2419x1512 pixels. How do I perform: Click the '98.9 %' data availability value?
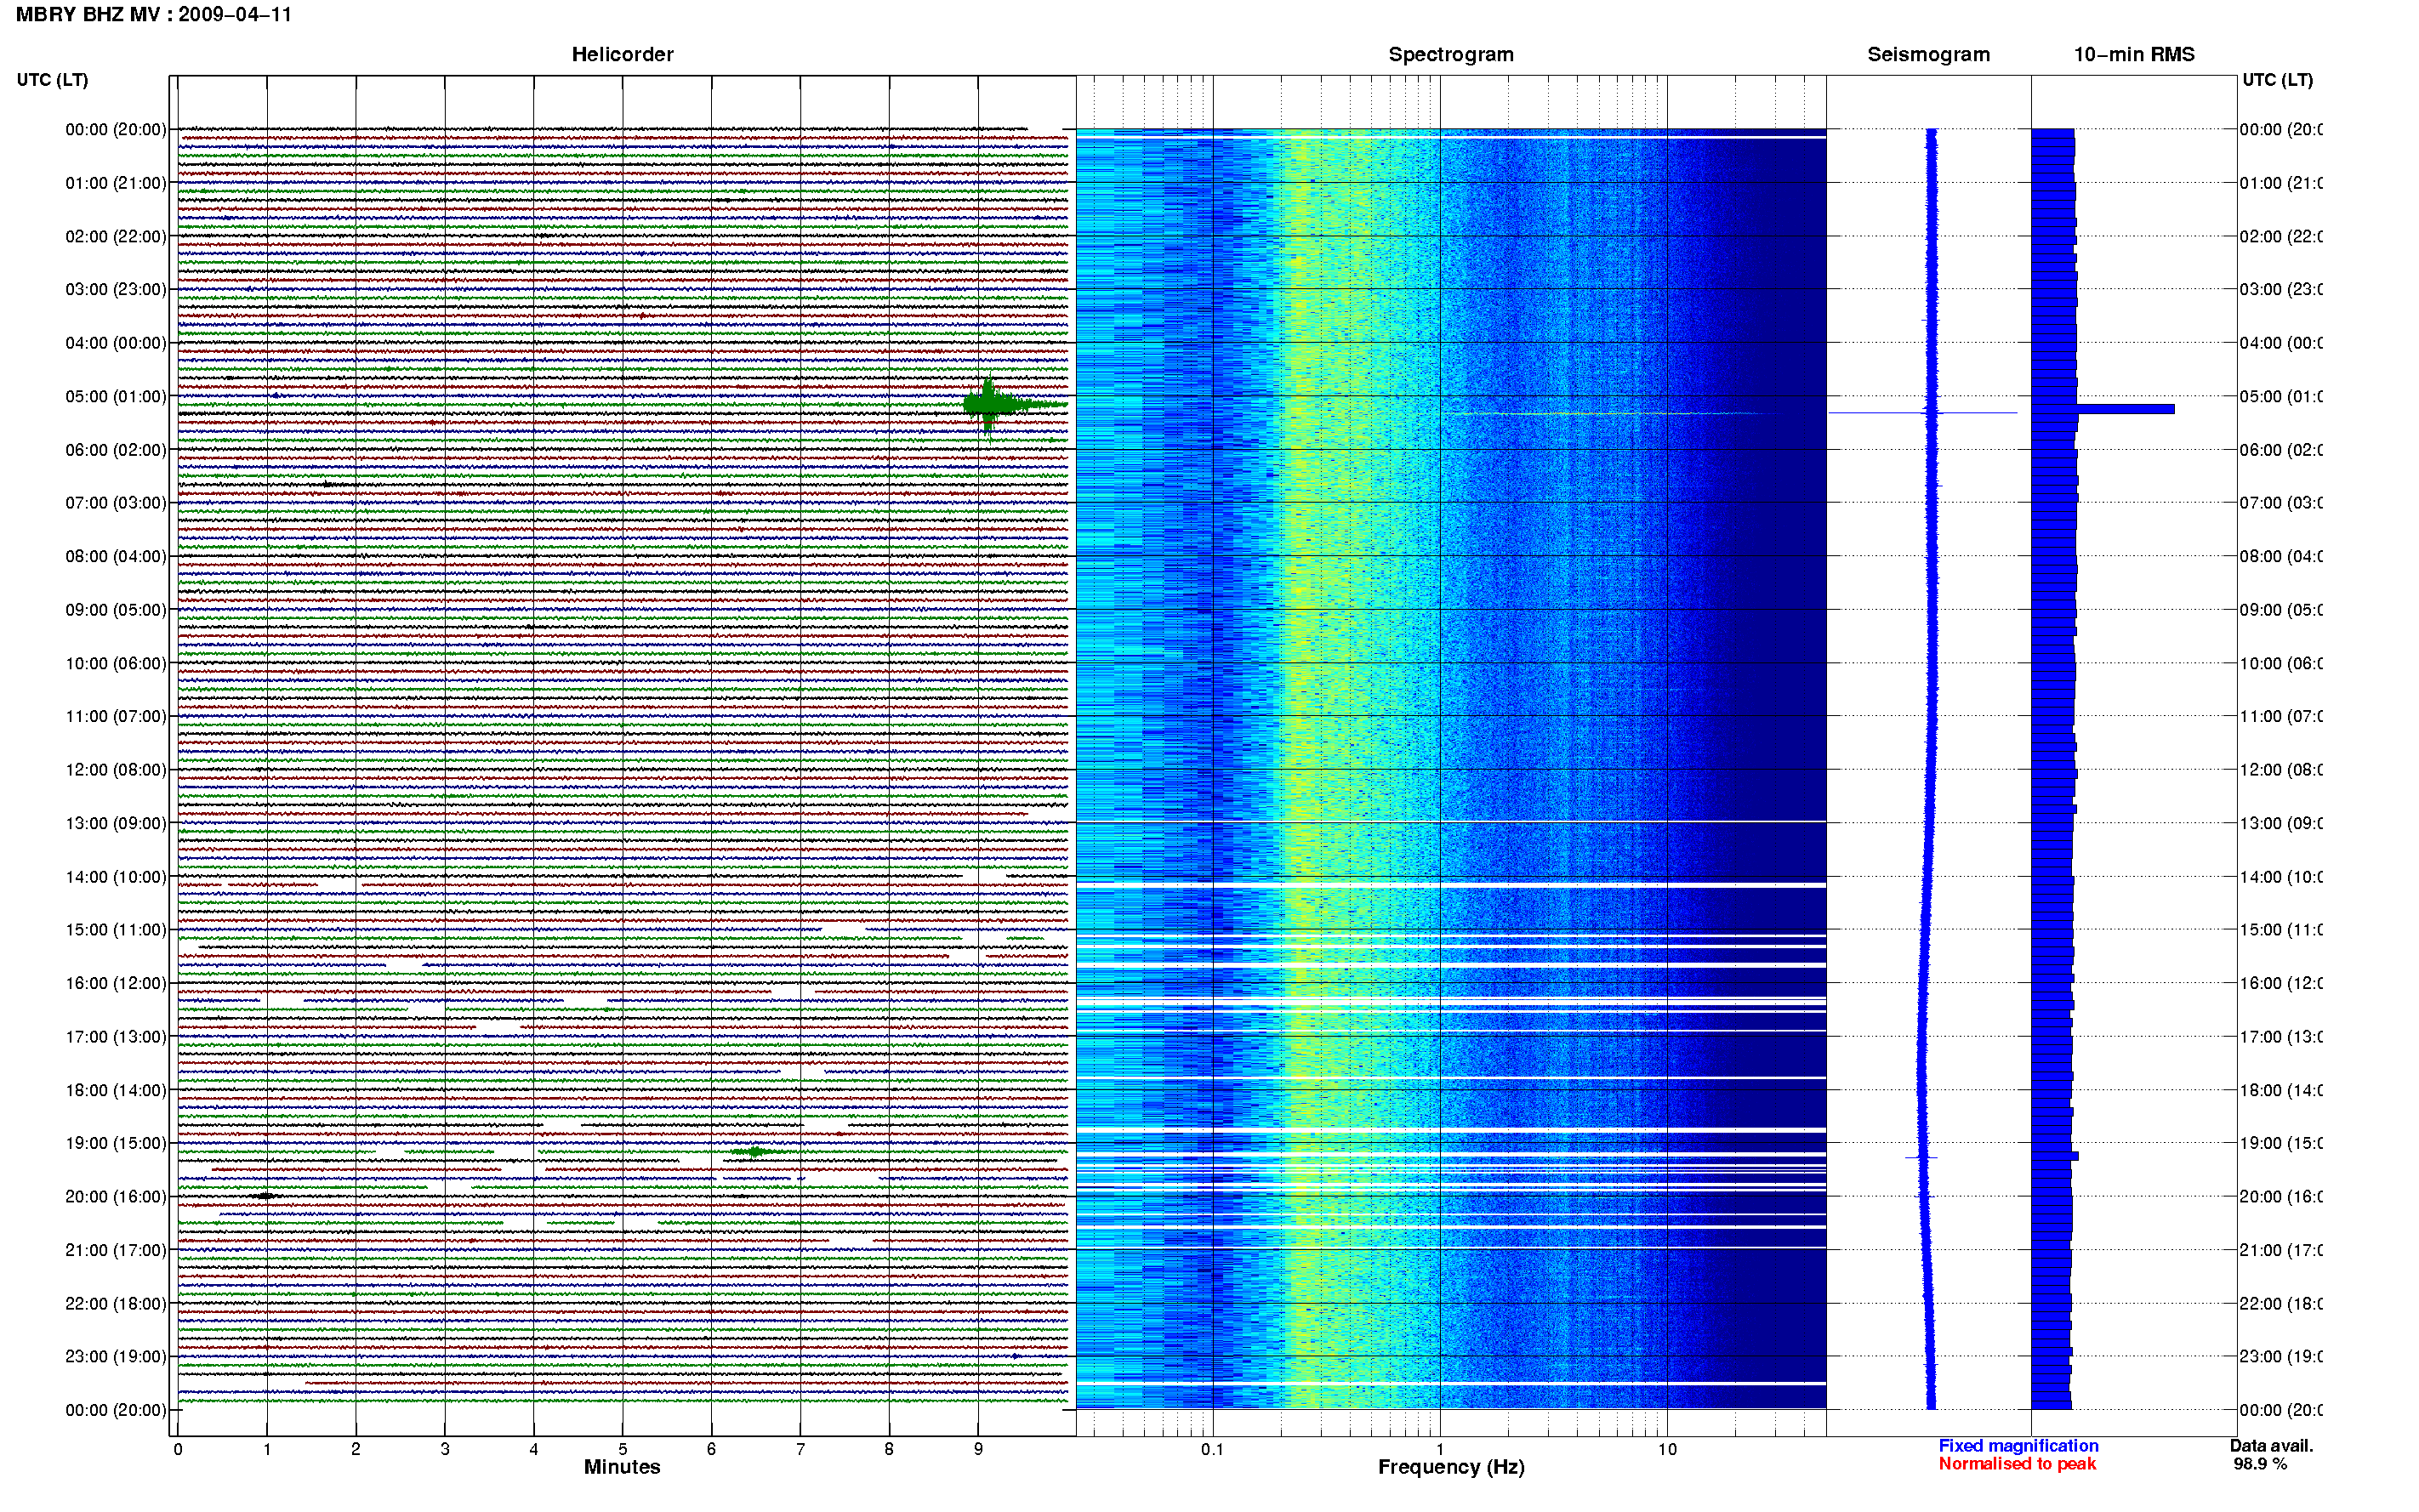coord(2260,1464)
